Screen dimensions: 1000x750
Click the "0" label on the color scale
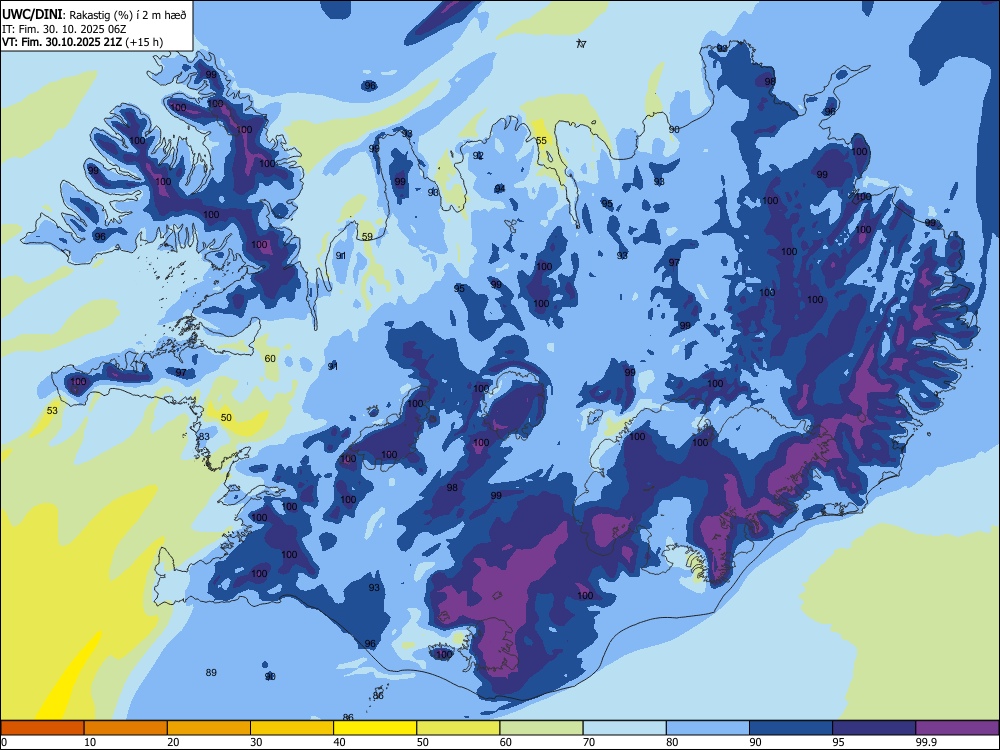[x=4, y=742]
